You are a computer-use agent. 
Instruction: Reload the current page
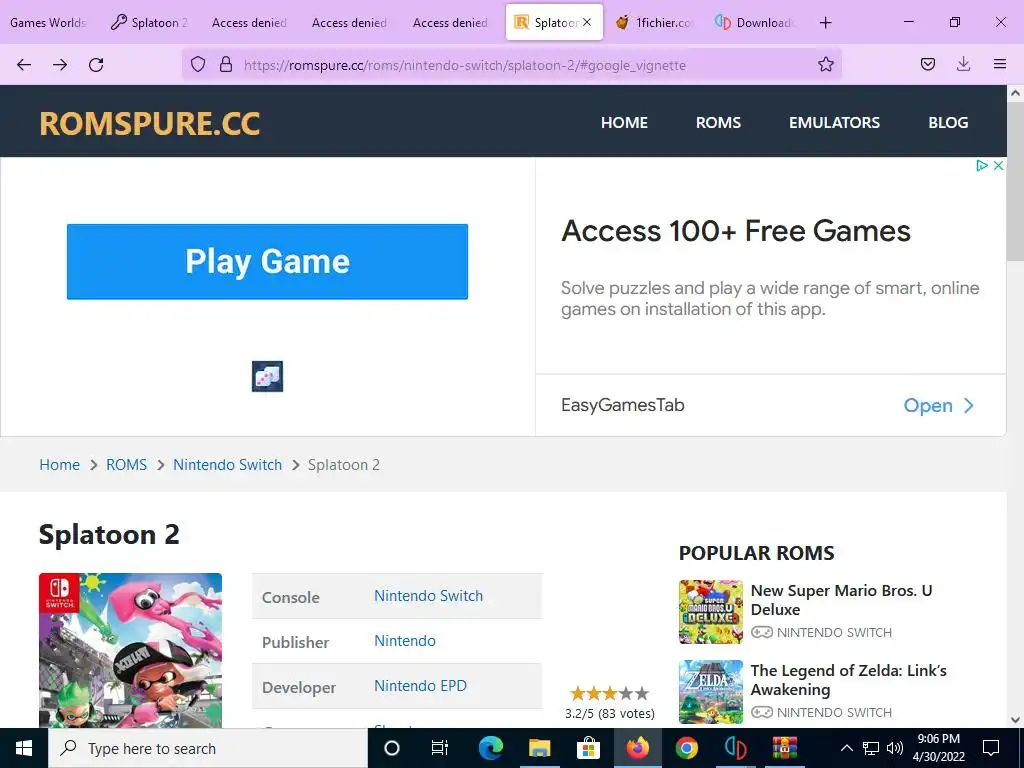point(96,65)
